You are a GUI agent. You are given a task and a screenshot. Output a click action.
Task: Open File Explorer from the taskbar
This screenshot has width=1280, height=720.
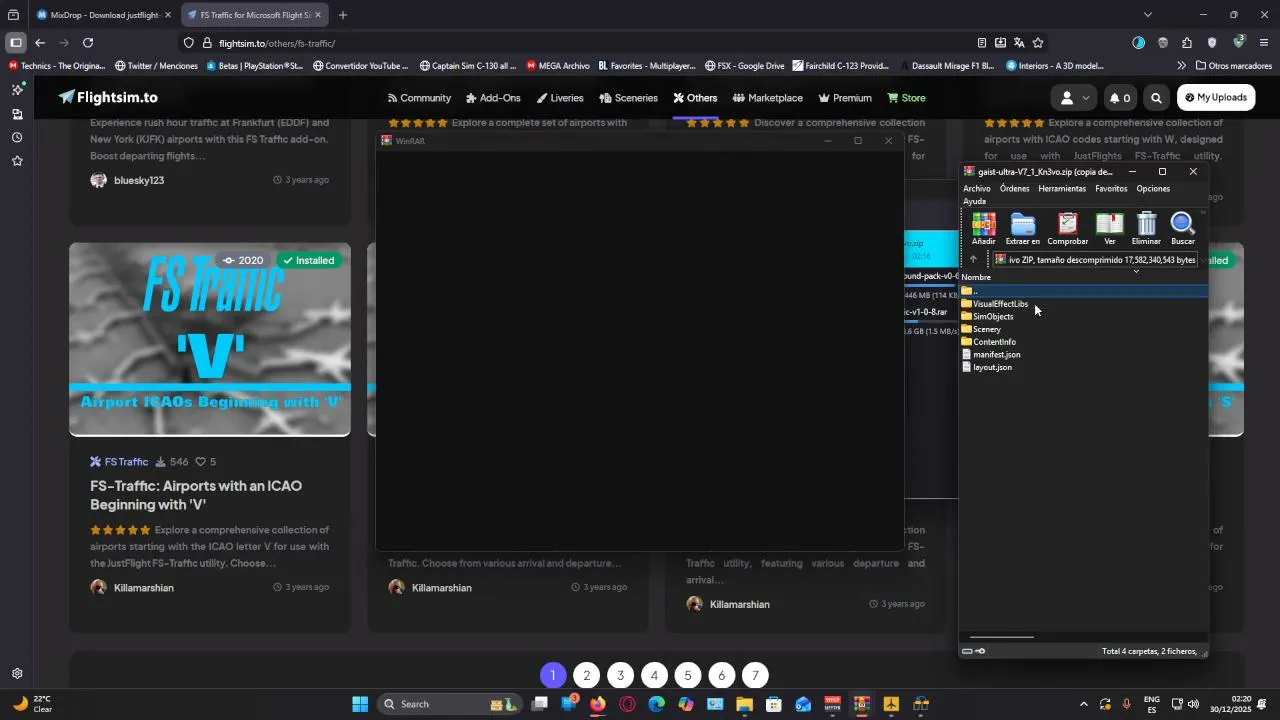[744, 704]
